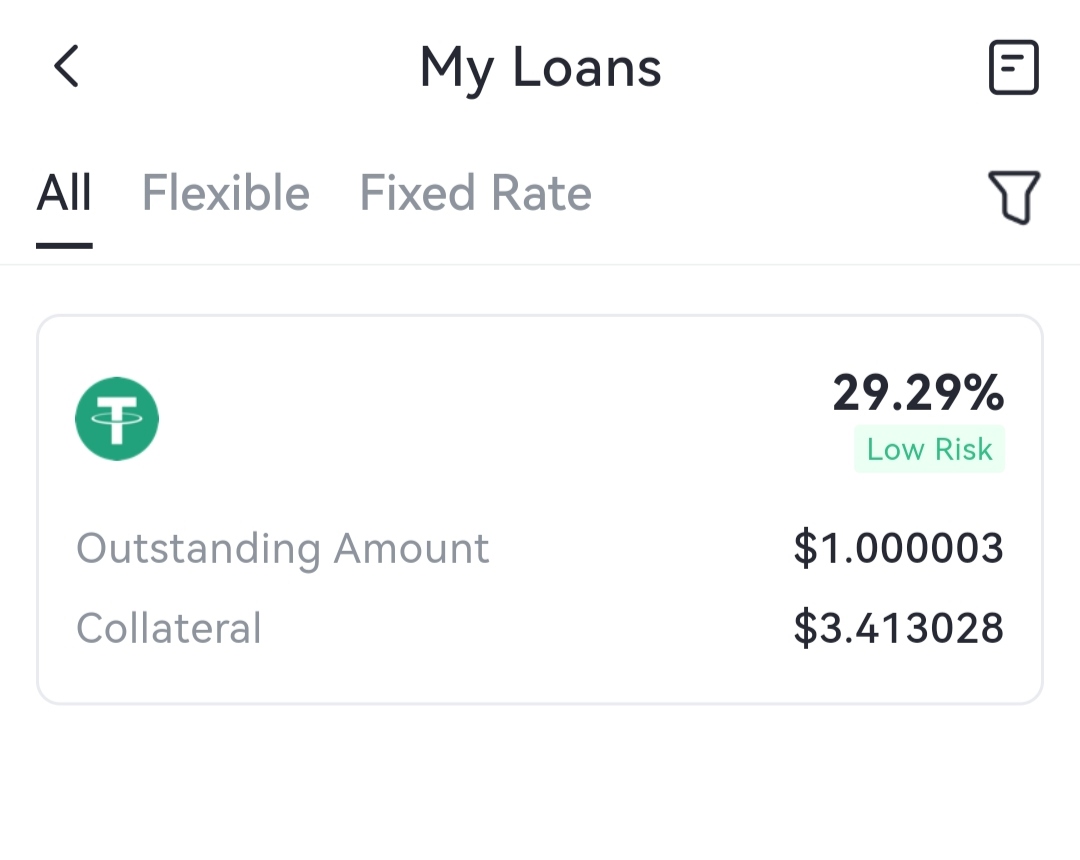Tap the Low Risk badge
Image resolution: width=1080 pixels, height=860 pixels.
929,450
